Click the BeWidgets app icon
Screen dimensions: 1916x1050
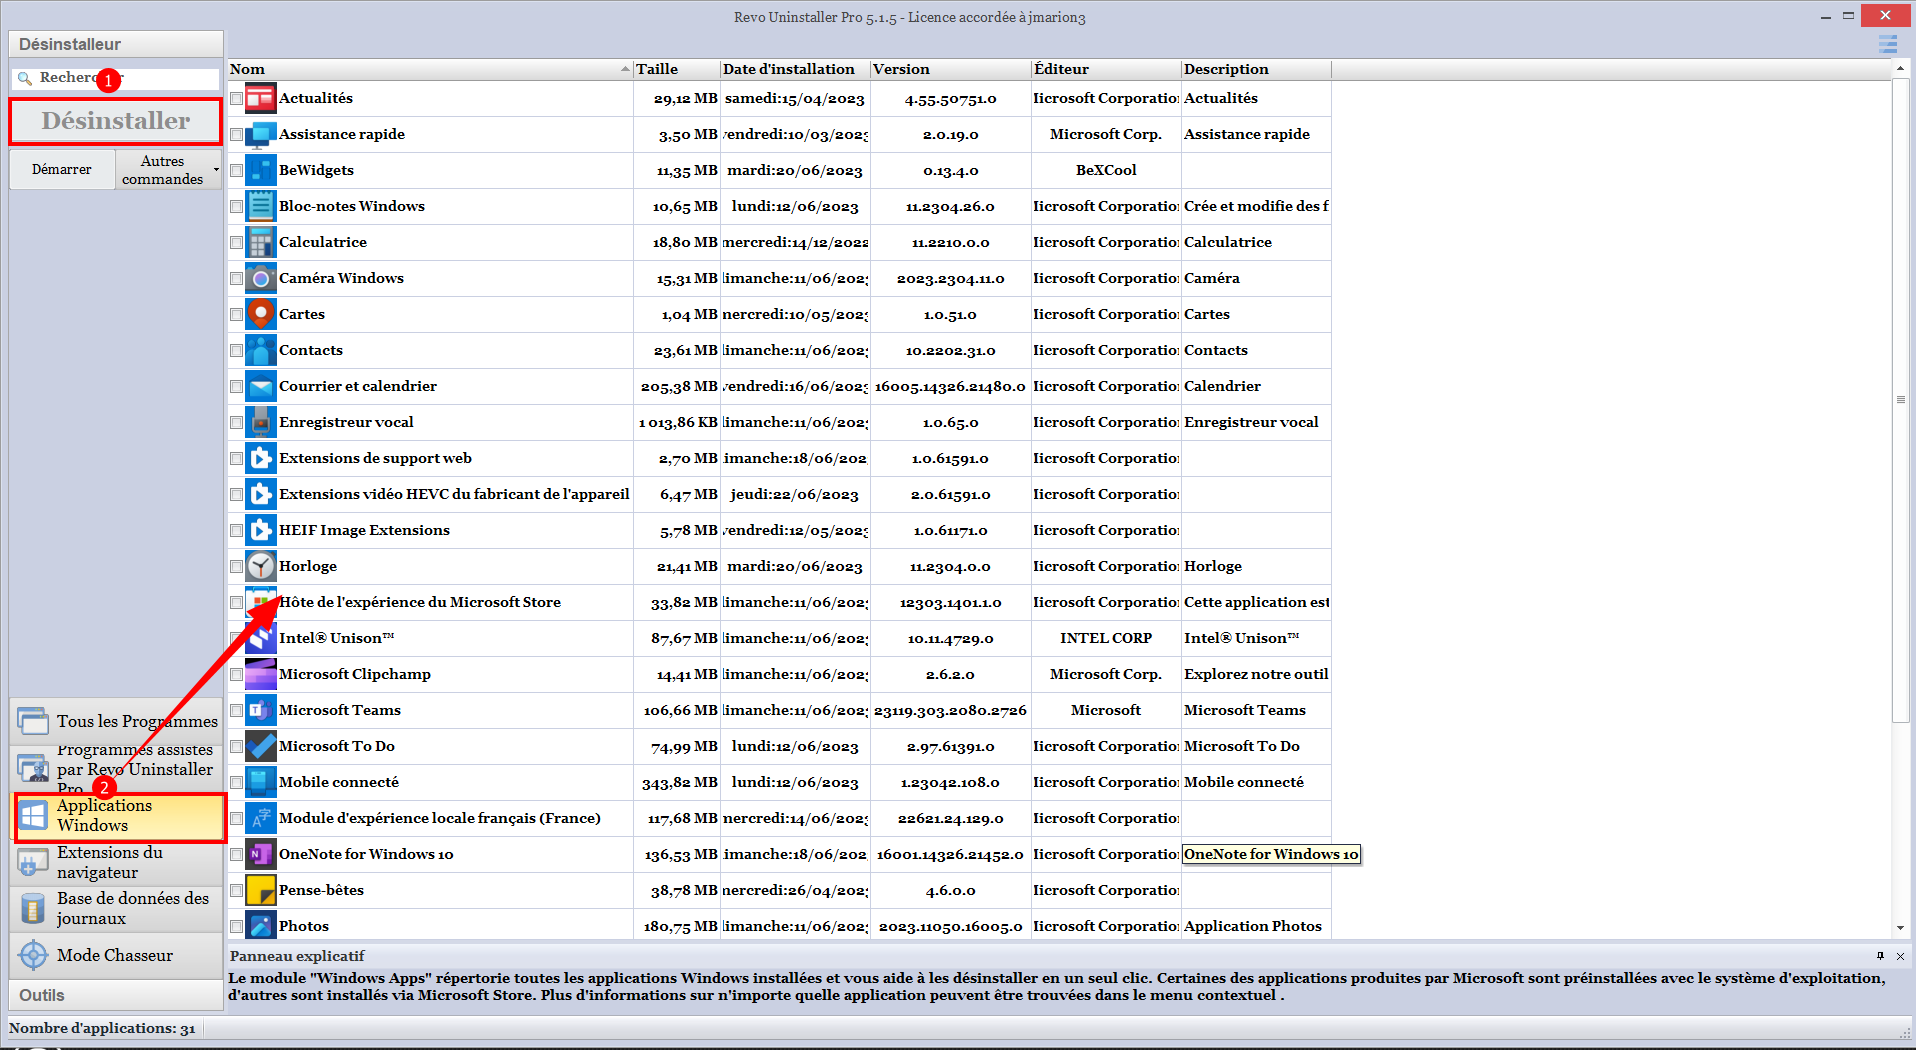click(x=261, y=170)
